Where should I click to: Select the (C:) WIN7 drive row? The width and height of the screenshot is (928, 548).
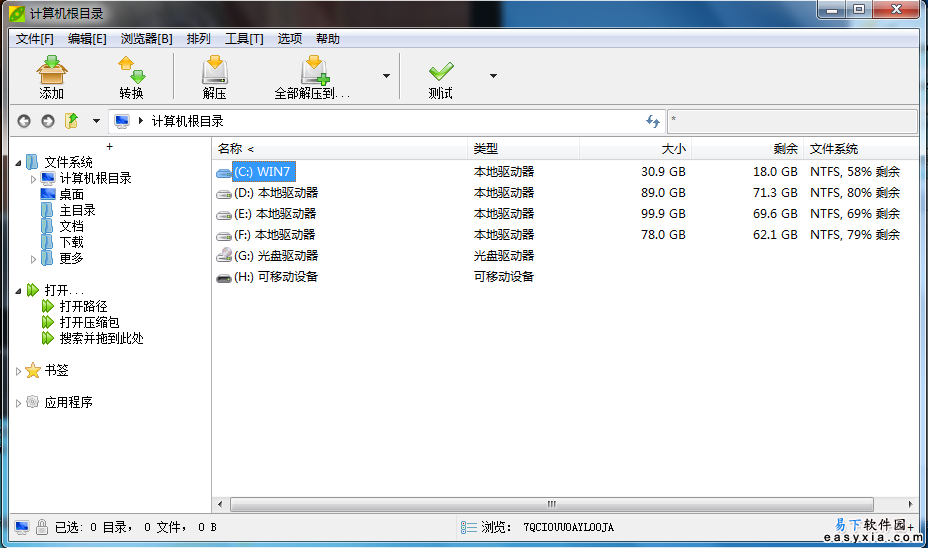coord(565,172)
